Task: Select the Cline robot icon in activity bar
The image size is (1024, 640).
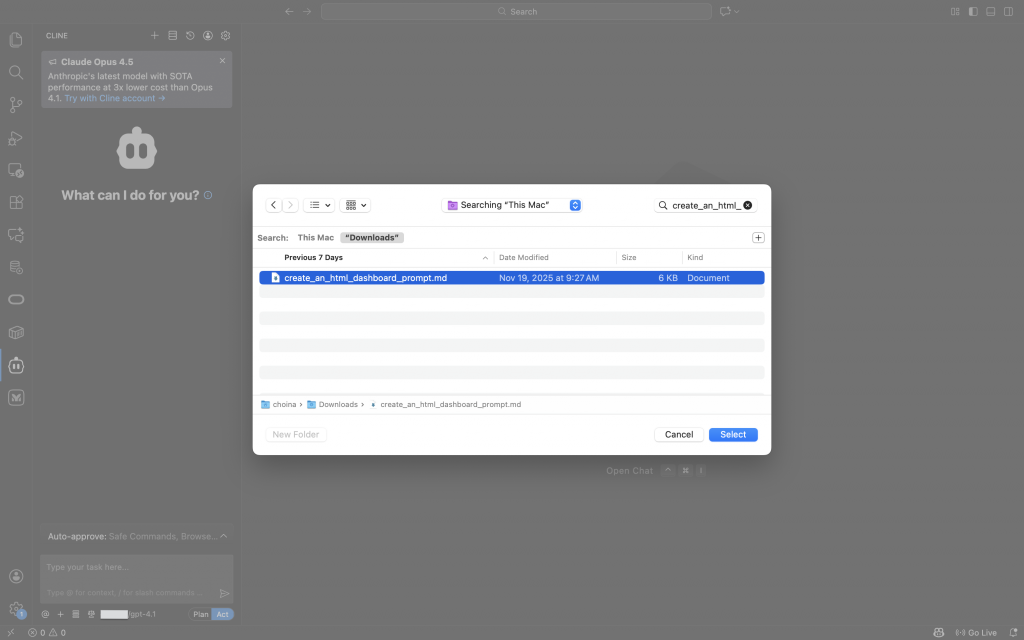Action: [15, 365]
